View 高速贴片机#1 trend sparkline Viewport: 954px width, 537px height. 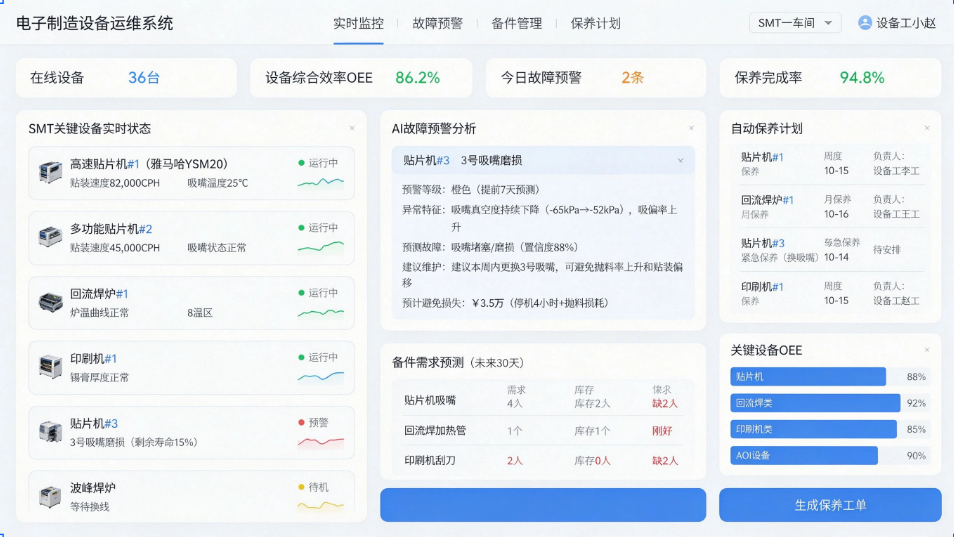321,182
